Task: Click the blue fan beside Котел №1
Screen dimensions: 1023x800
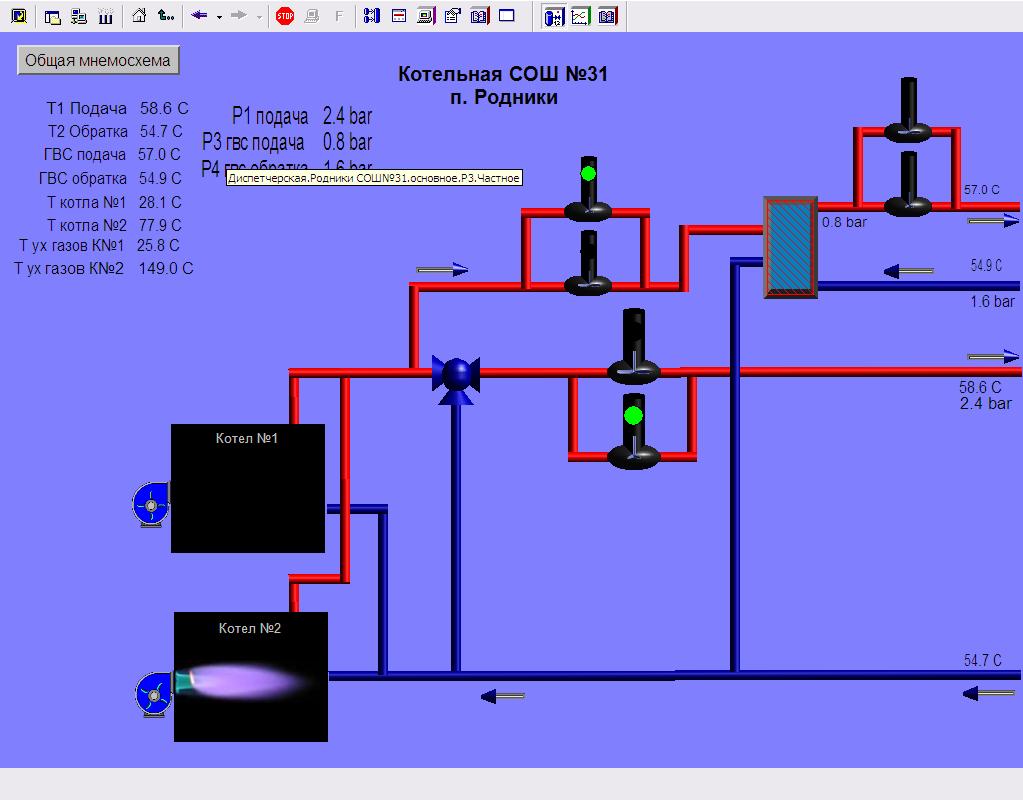Action: pos(151,504)
